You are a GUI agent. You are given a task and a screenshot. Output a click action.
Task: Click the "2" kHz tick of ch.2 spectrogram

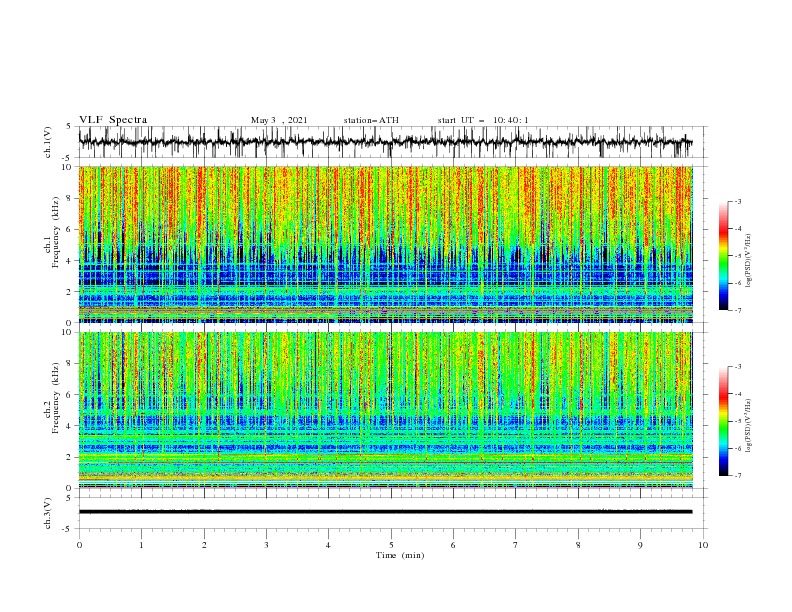[70, 457]
